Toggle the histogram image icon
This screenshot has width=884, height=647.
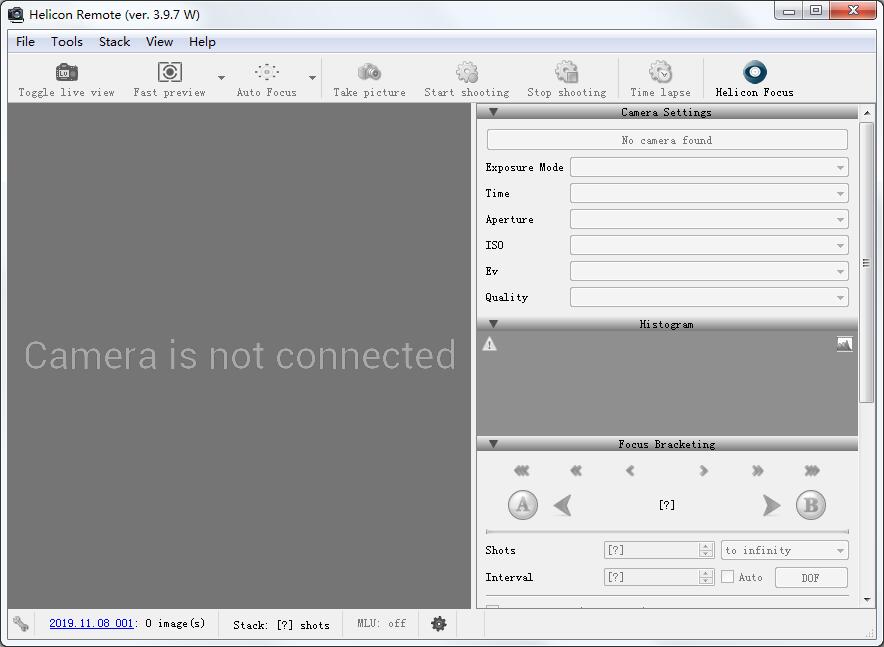(x=845, y=344)
